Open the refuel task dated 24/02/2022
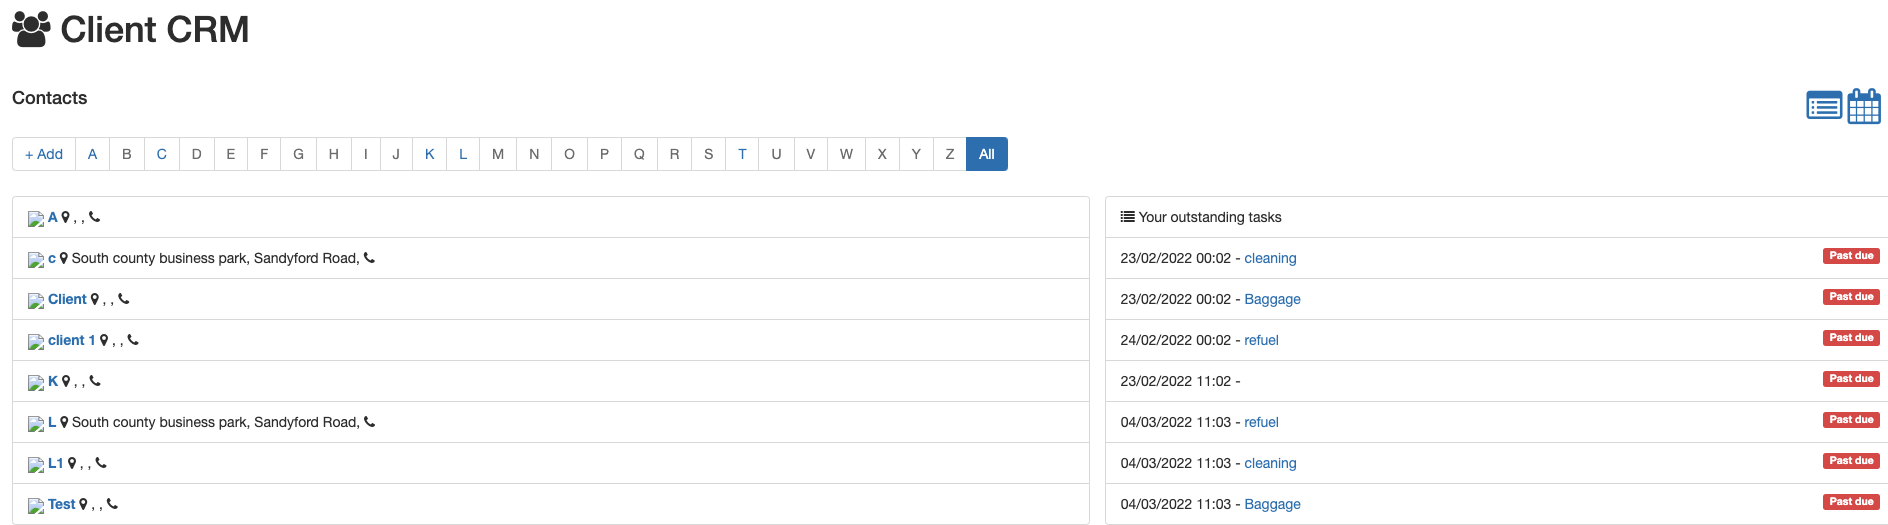 click(x=1261, y=340)
